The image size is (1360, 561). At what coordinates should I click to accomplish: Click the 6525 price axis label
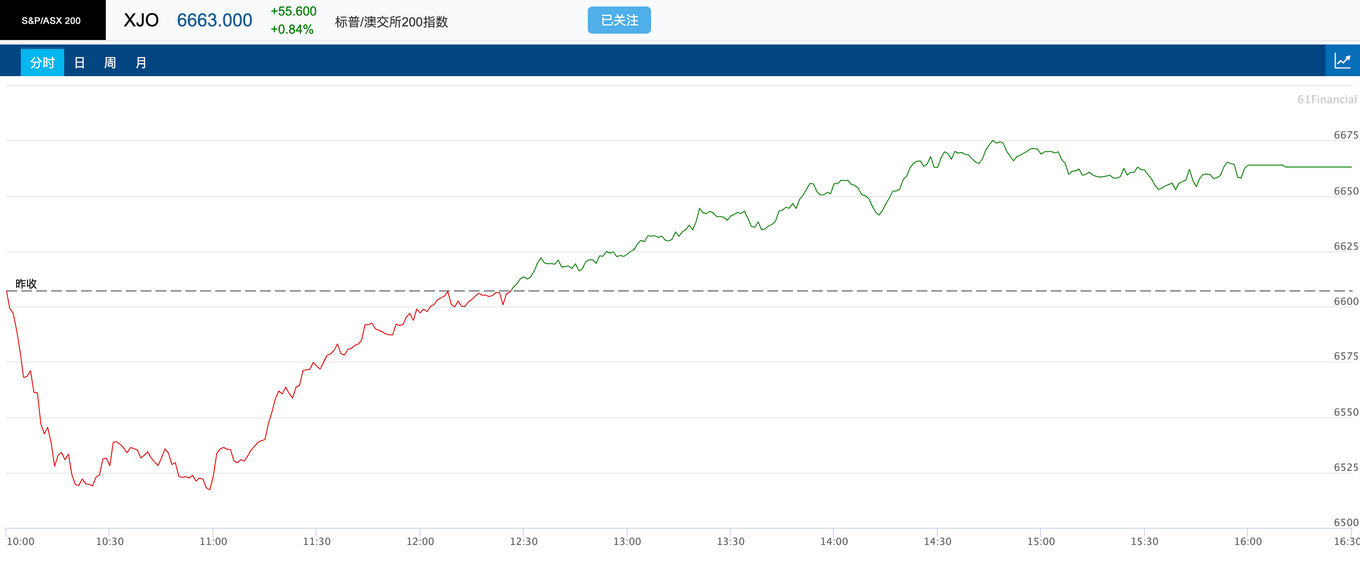[x=1346, y=467]
